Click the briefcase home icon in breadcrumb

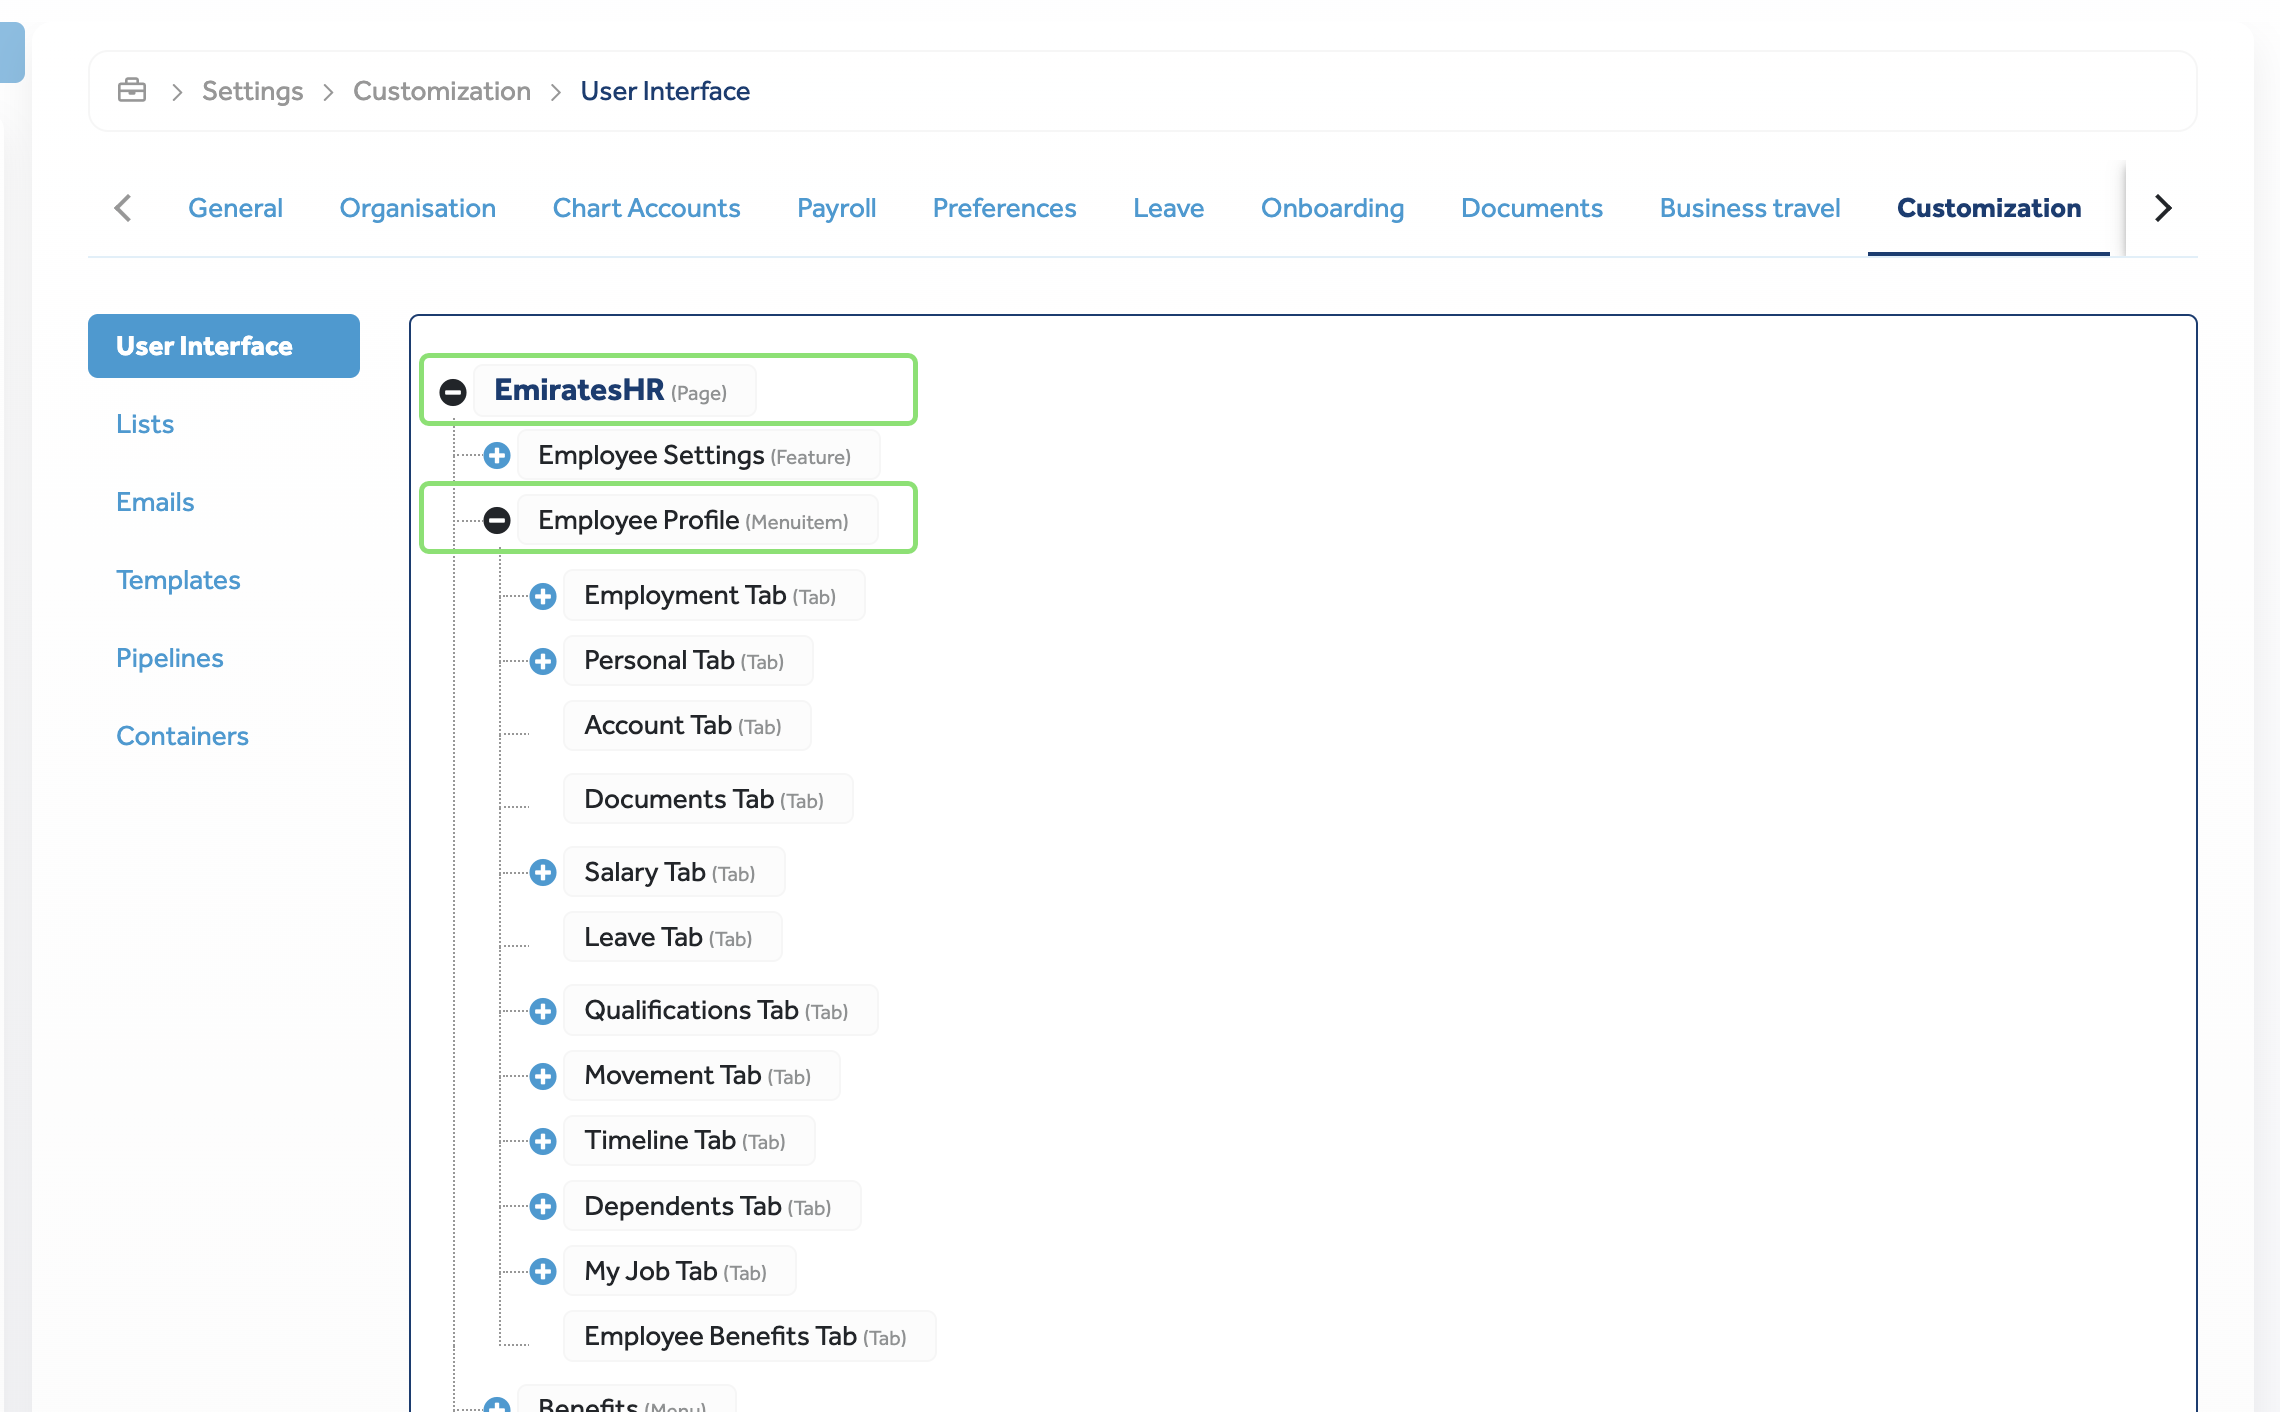click(x=131, y=90)
